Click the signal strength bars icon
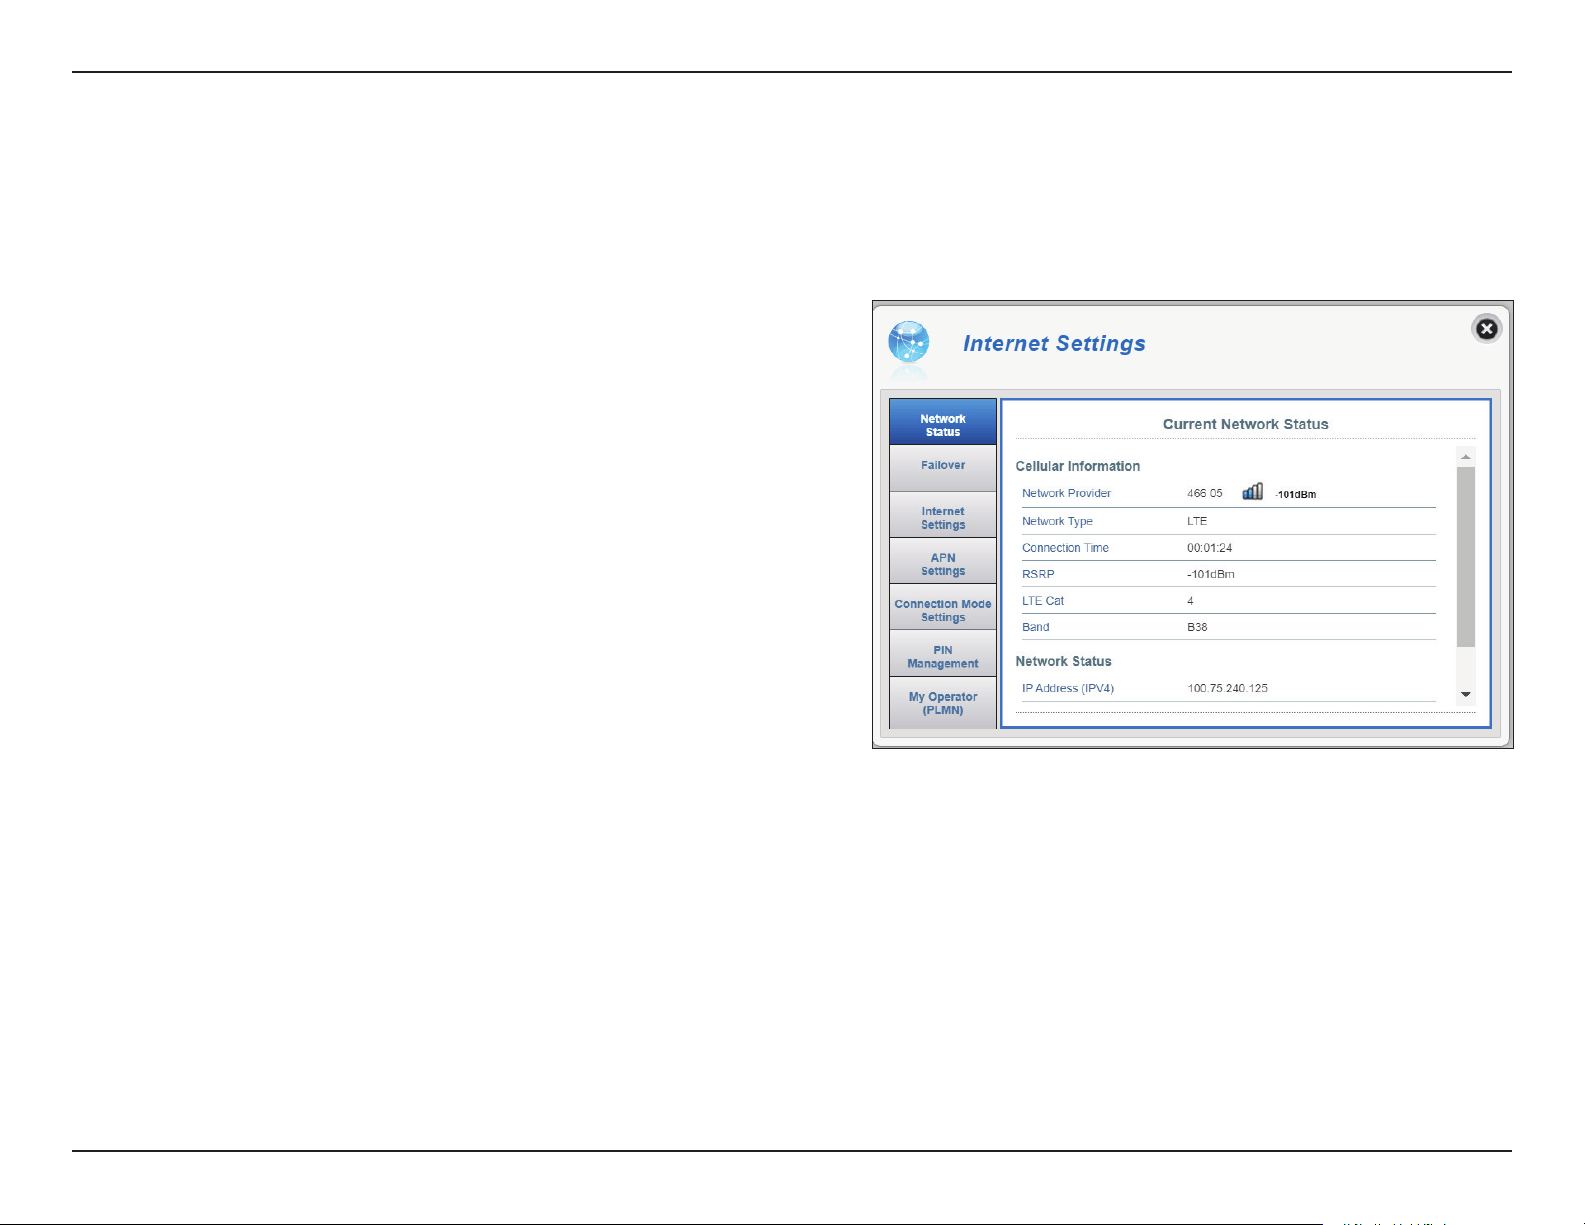The image size is (1585, 1225). click(1252, 491)
